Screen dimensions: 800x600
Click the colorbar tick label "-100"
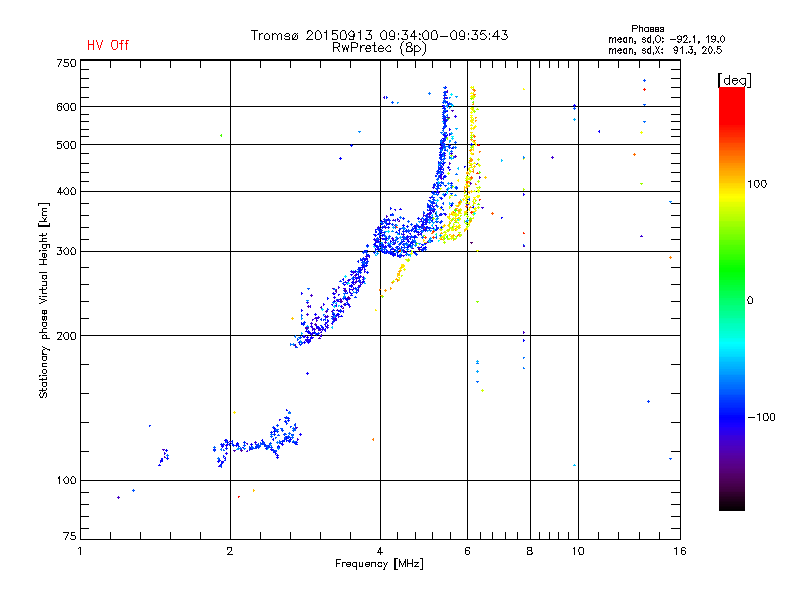[761, 417]
